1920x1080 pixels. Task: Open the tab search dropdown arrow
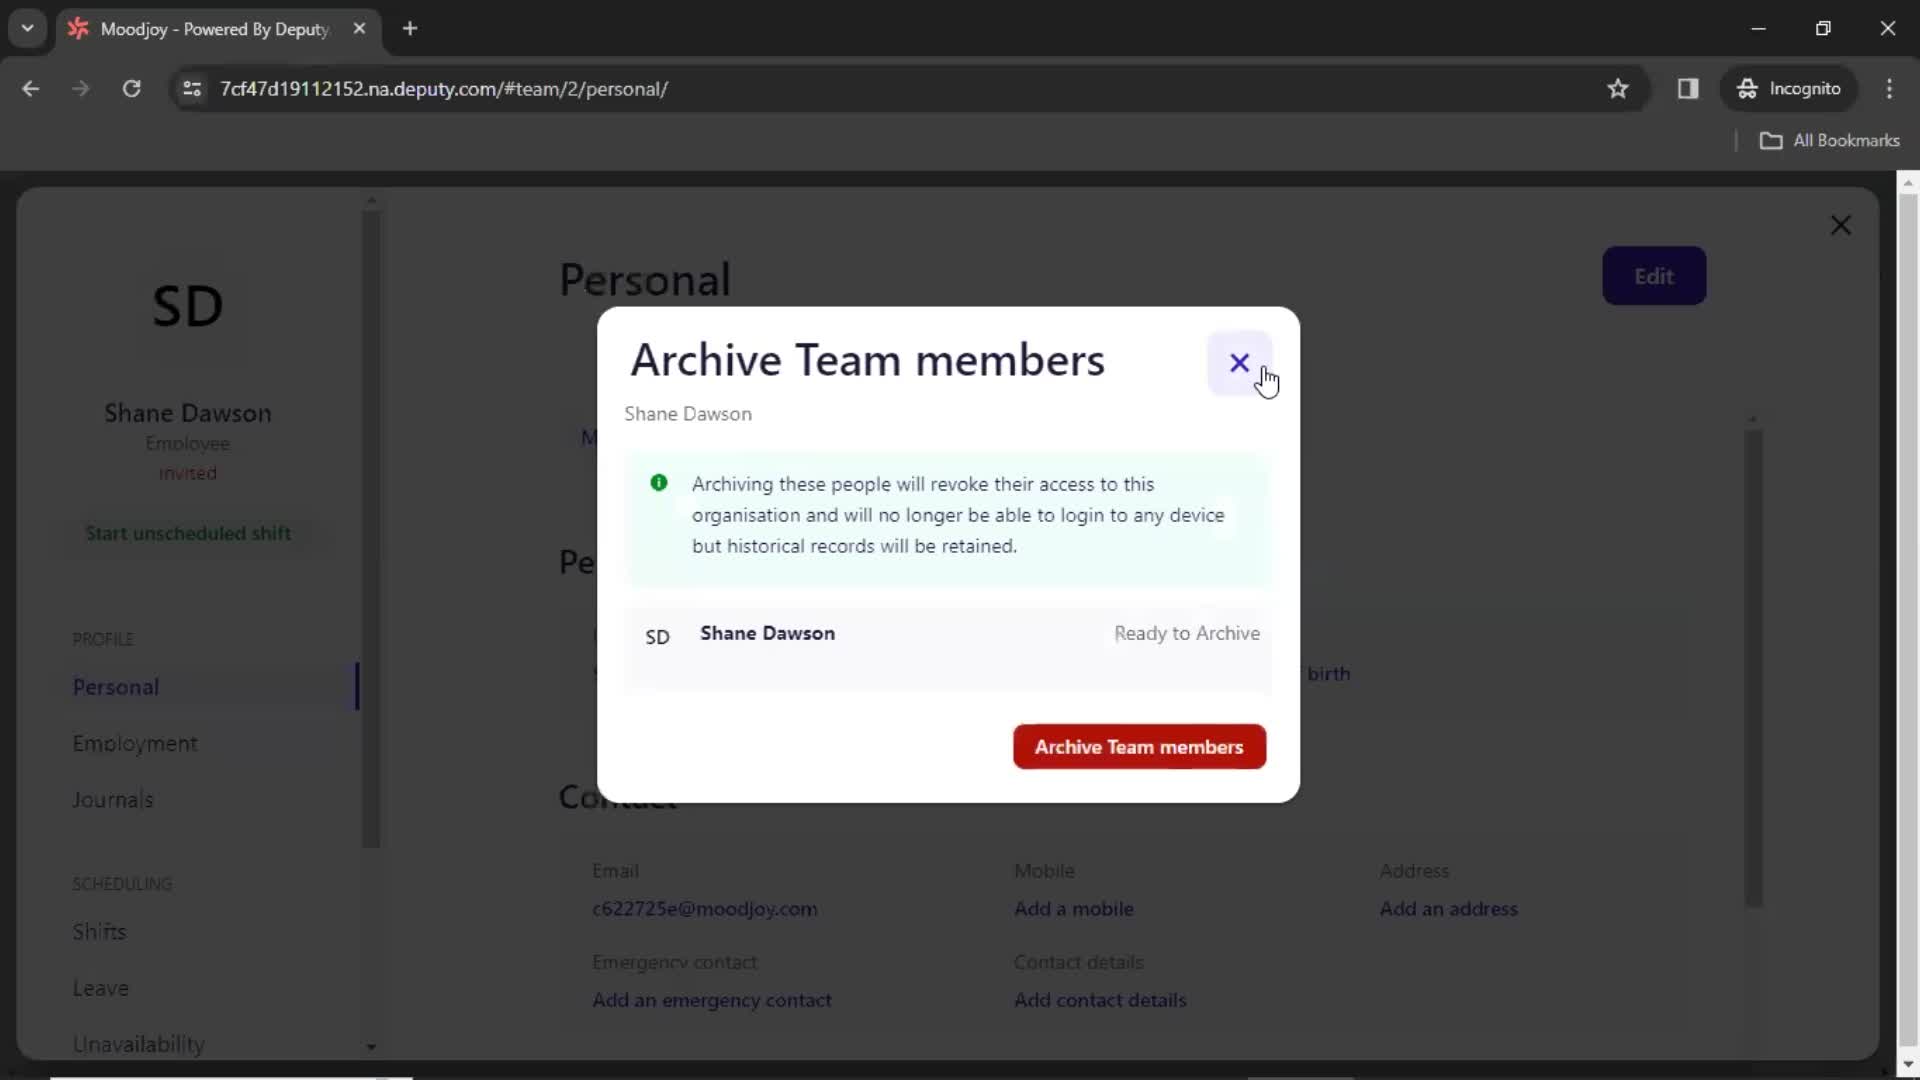(27, 28)
